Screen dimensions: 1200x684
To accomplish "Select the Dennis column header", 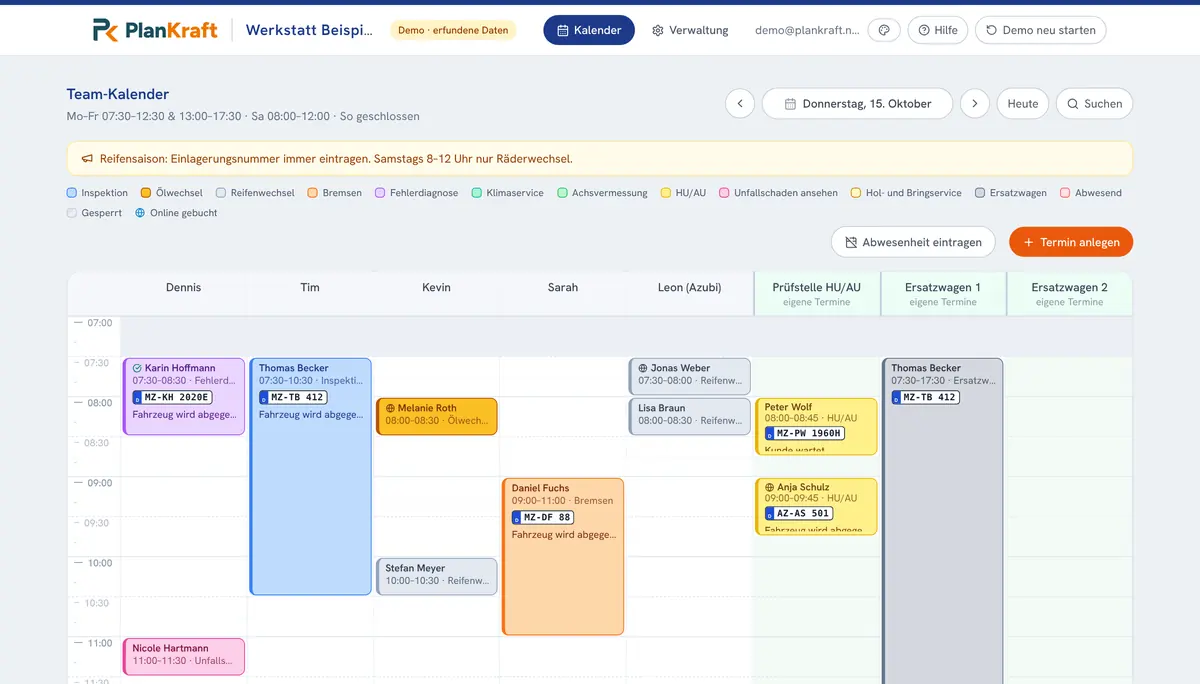I will tap(184, 288).
